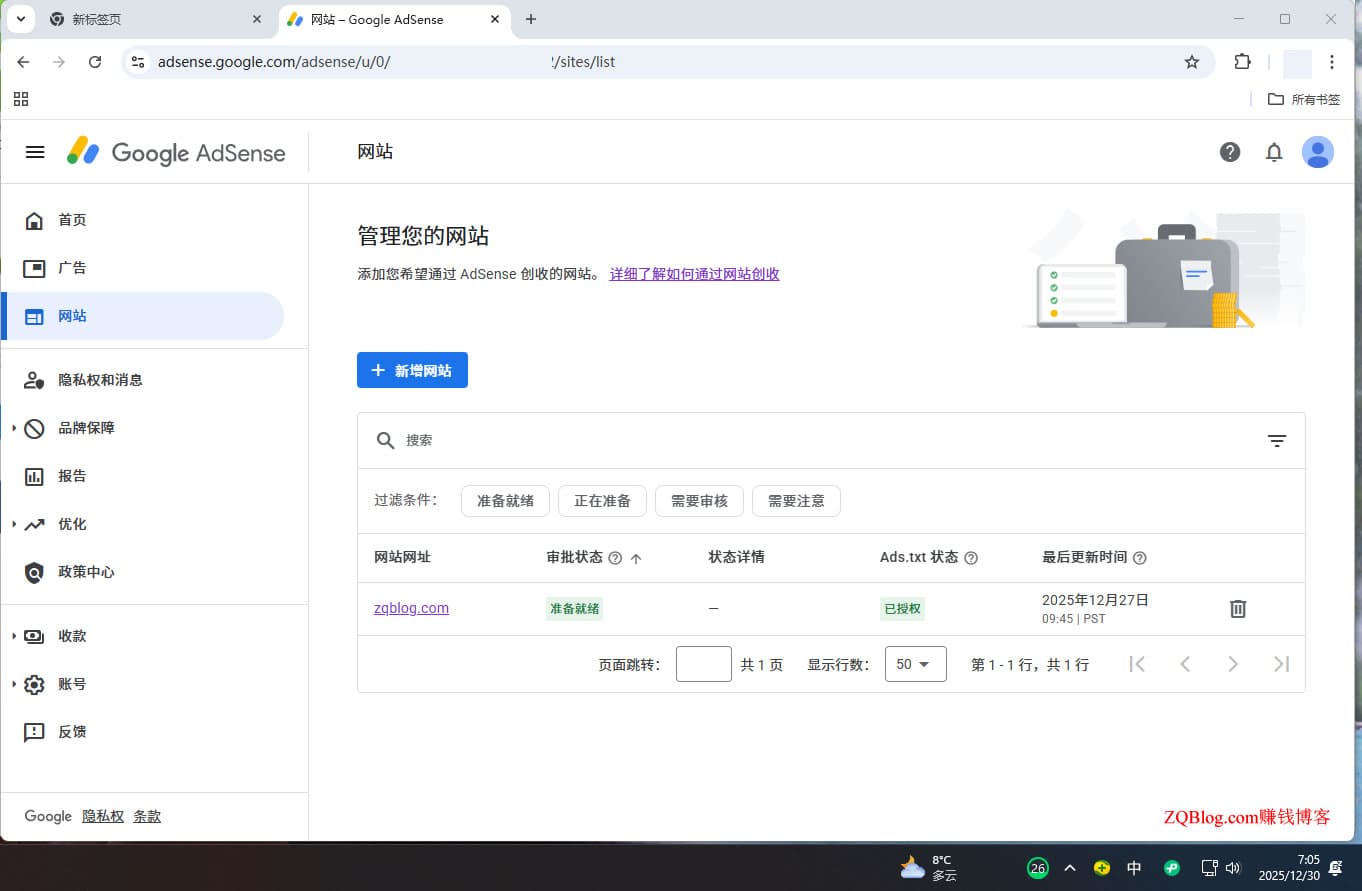This screenshot has height=891, width=1362.
Task: Open 详细了解如何通过网站创收 link
Action: point(694,274)
